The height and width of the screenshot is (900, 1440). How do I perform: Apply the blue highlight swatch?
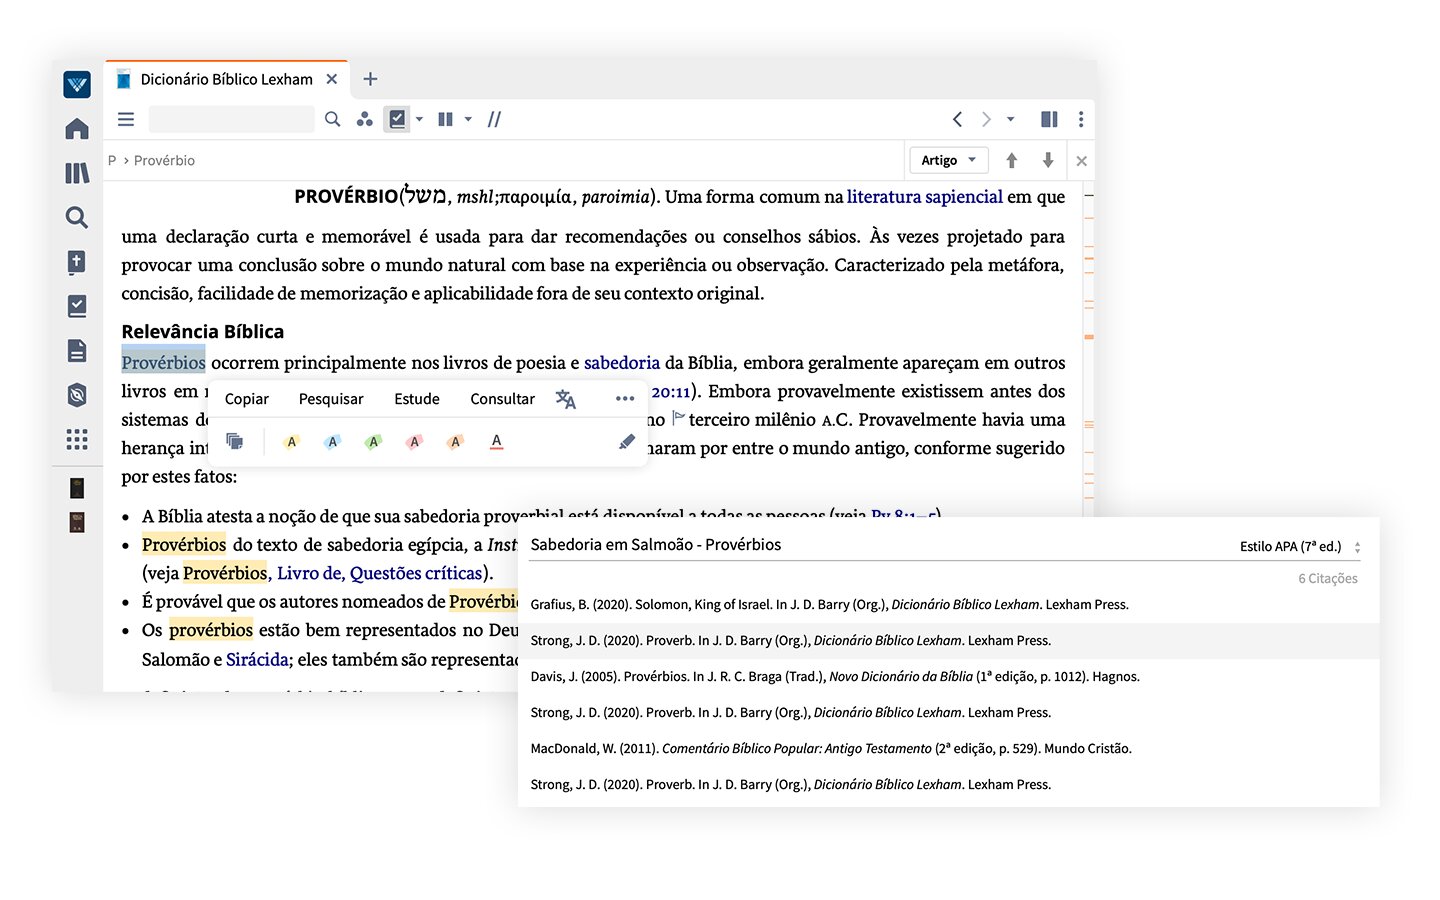pos(333,441)
